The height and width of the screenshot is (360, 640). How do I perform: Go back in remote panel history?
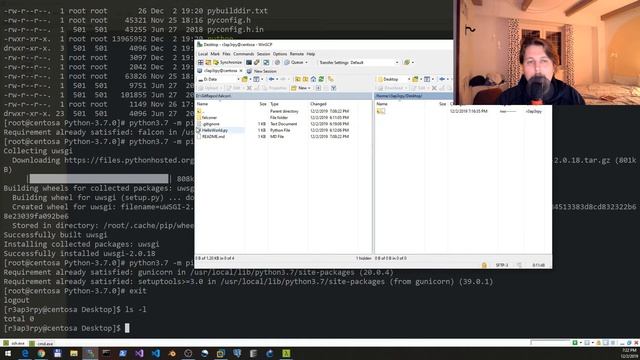[442, 79]
